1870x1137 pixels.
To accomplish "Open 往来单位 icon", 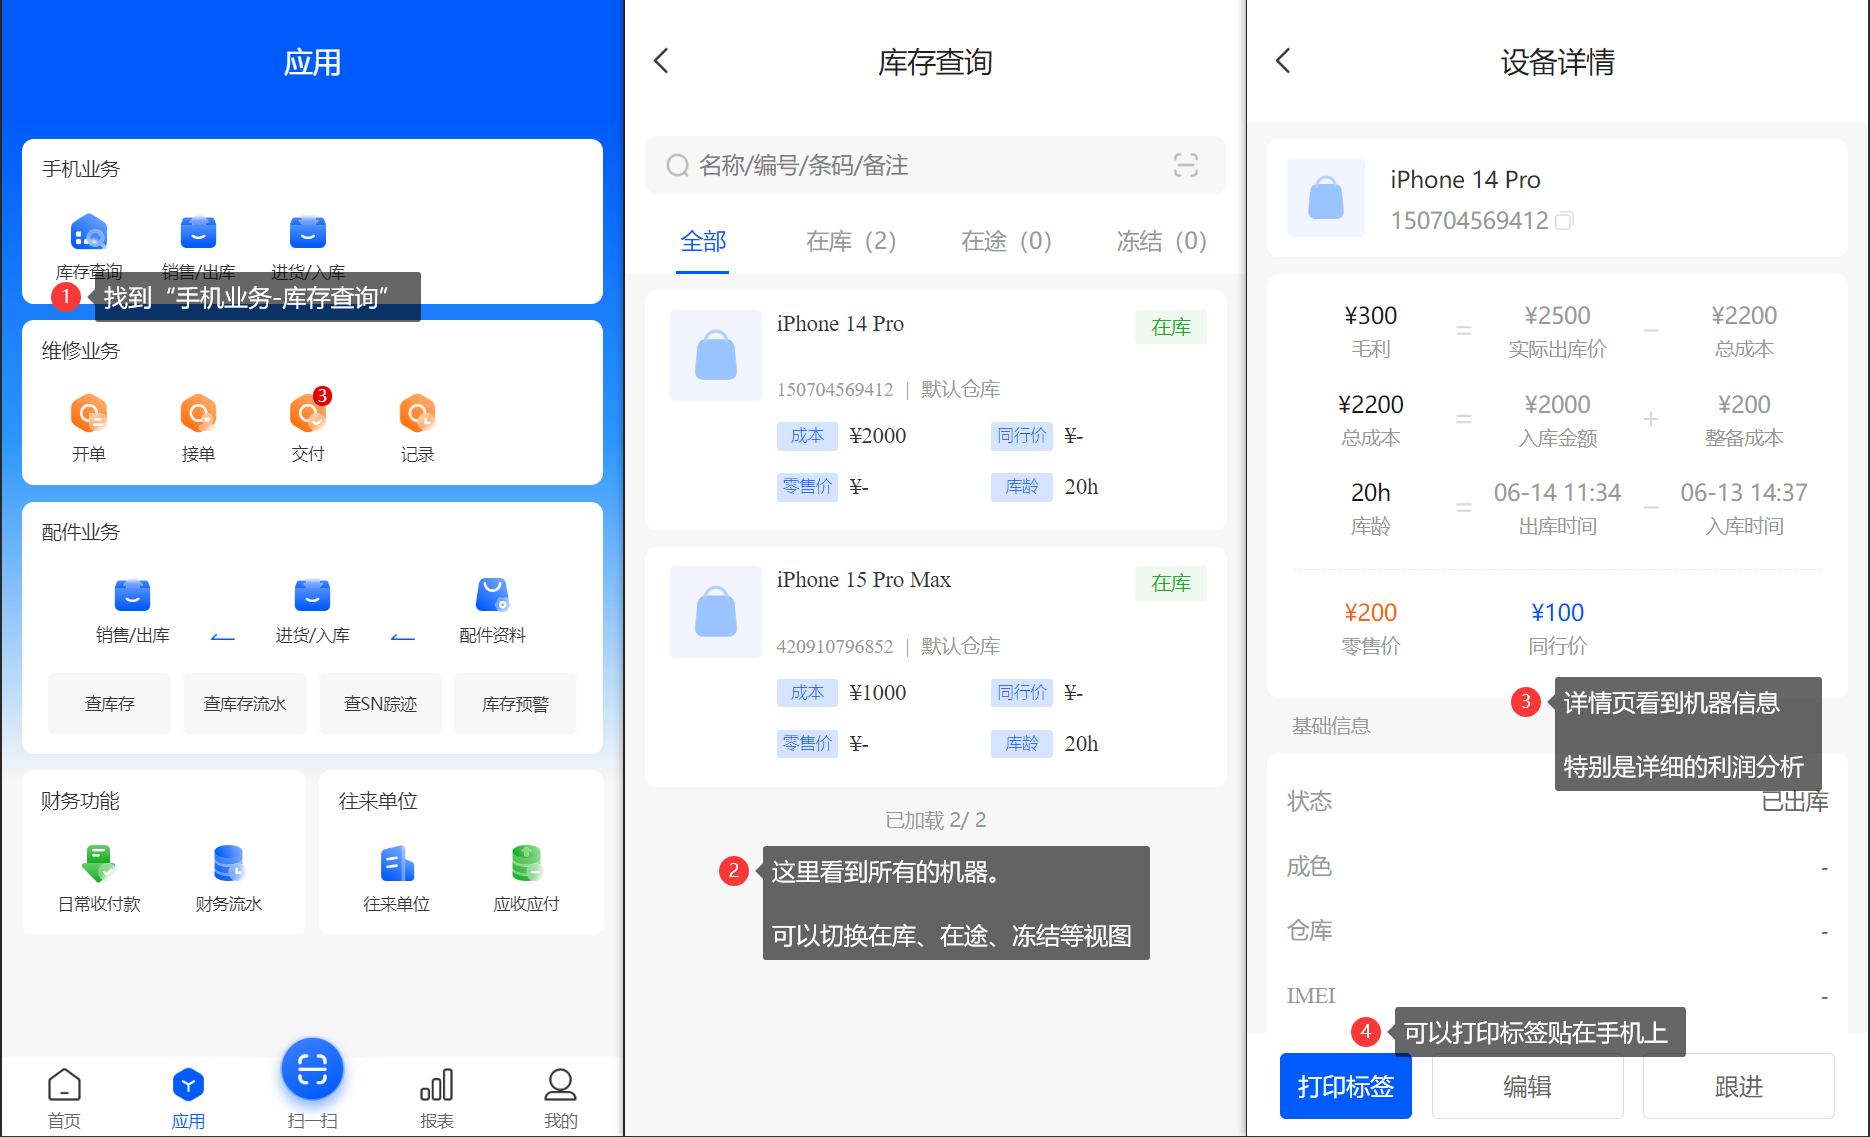I will click(x=397, y=864).
